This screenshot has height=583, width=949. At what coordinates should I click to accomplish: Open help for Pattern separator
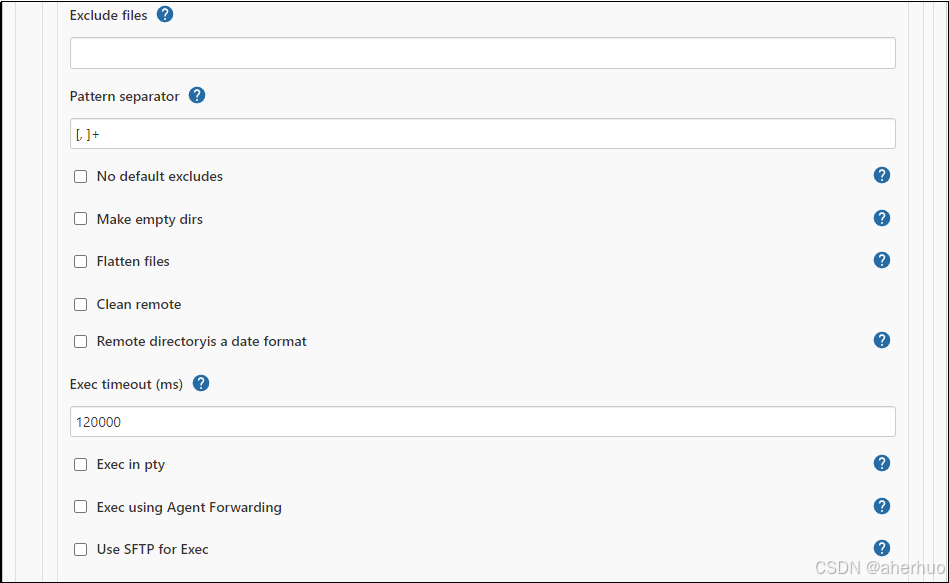click(x=197, y=95)
